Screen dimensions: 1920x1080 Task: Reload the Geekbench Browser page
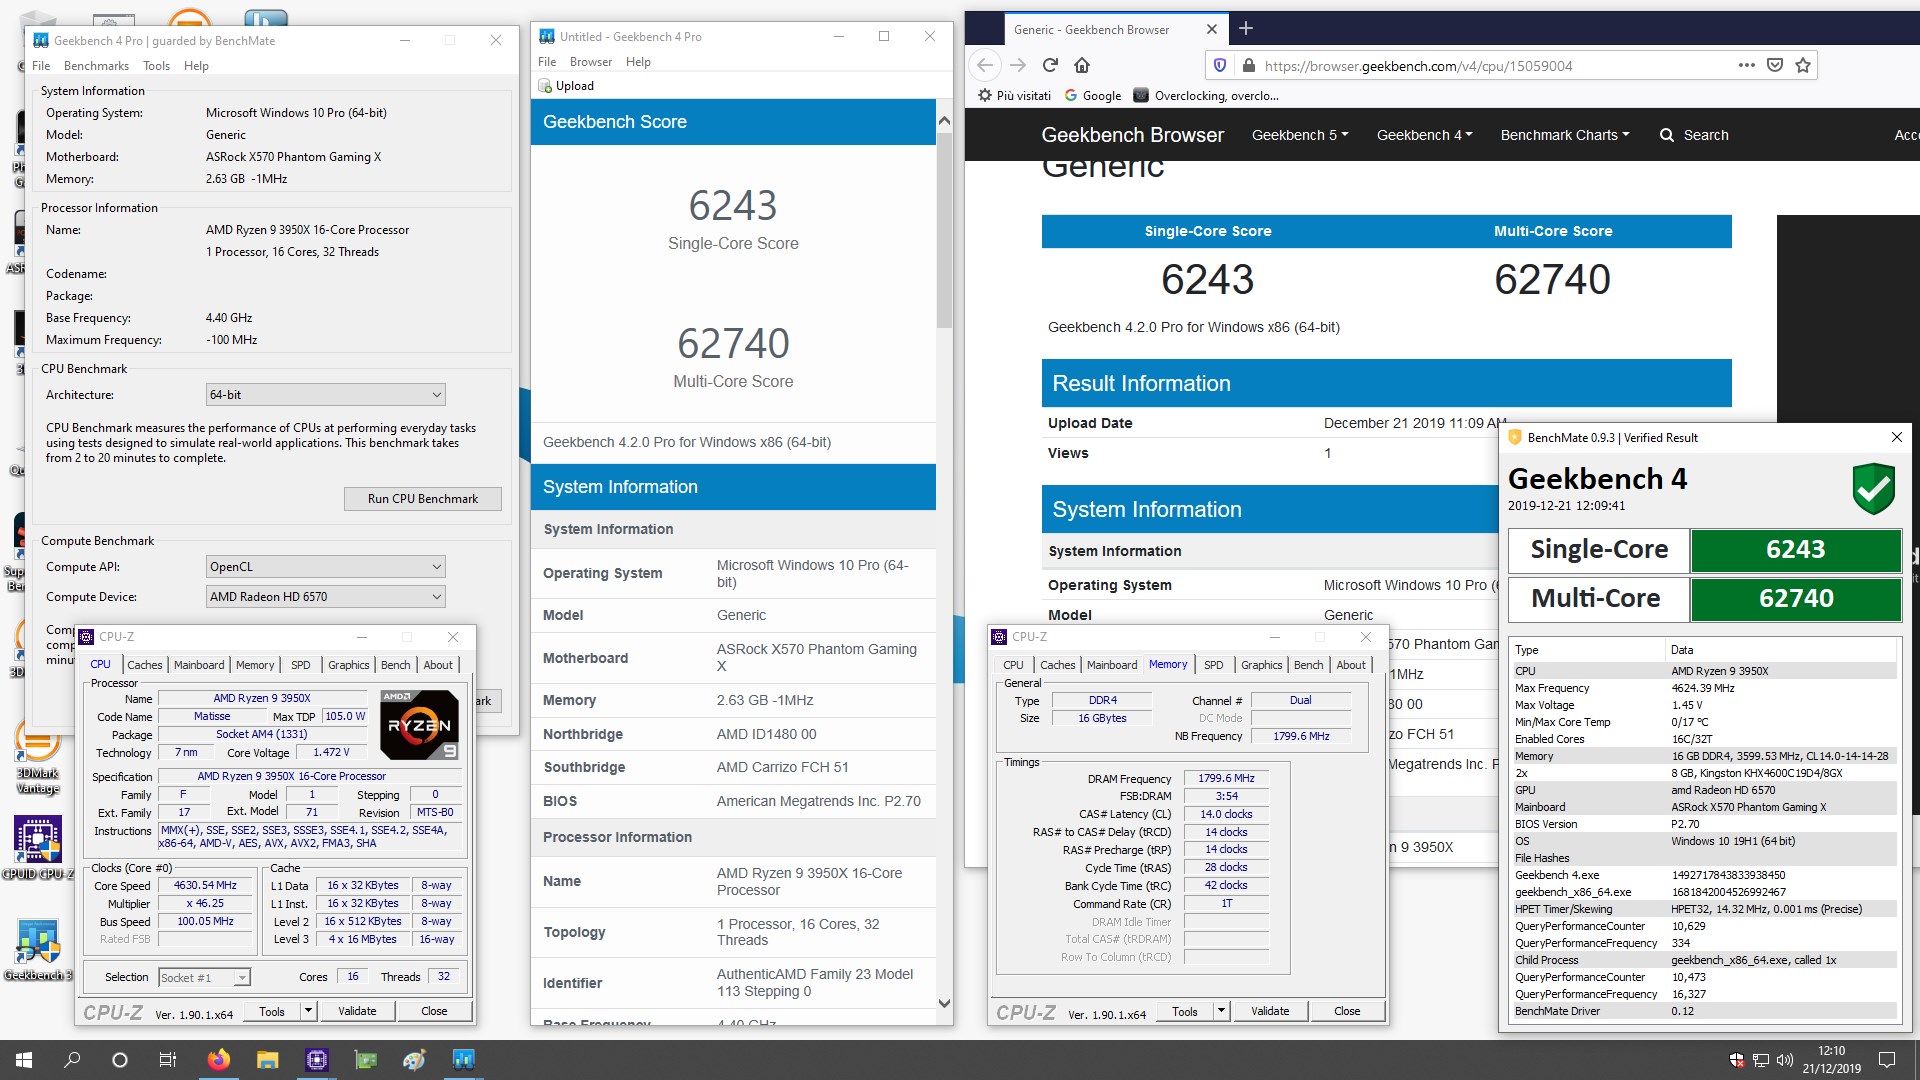click(1050, 65)
